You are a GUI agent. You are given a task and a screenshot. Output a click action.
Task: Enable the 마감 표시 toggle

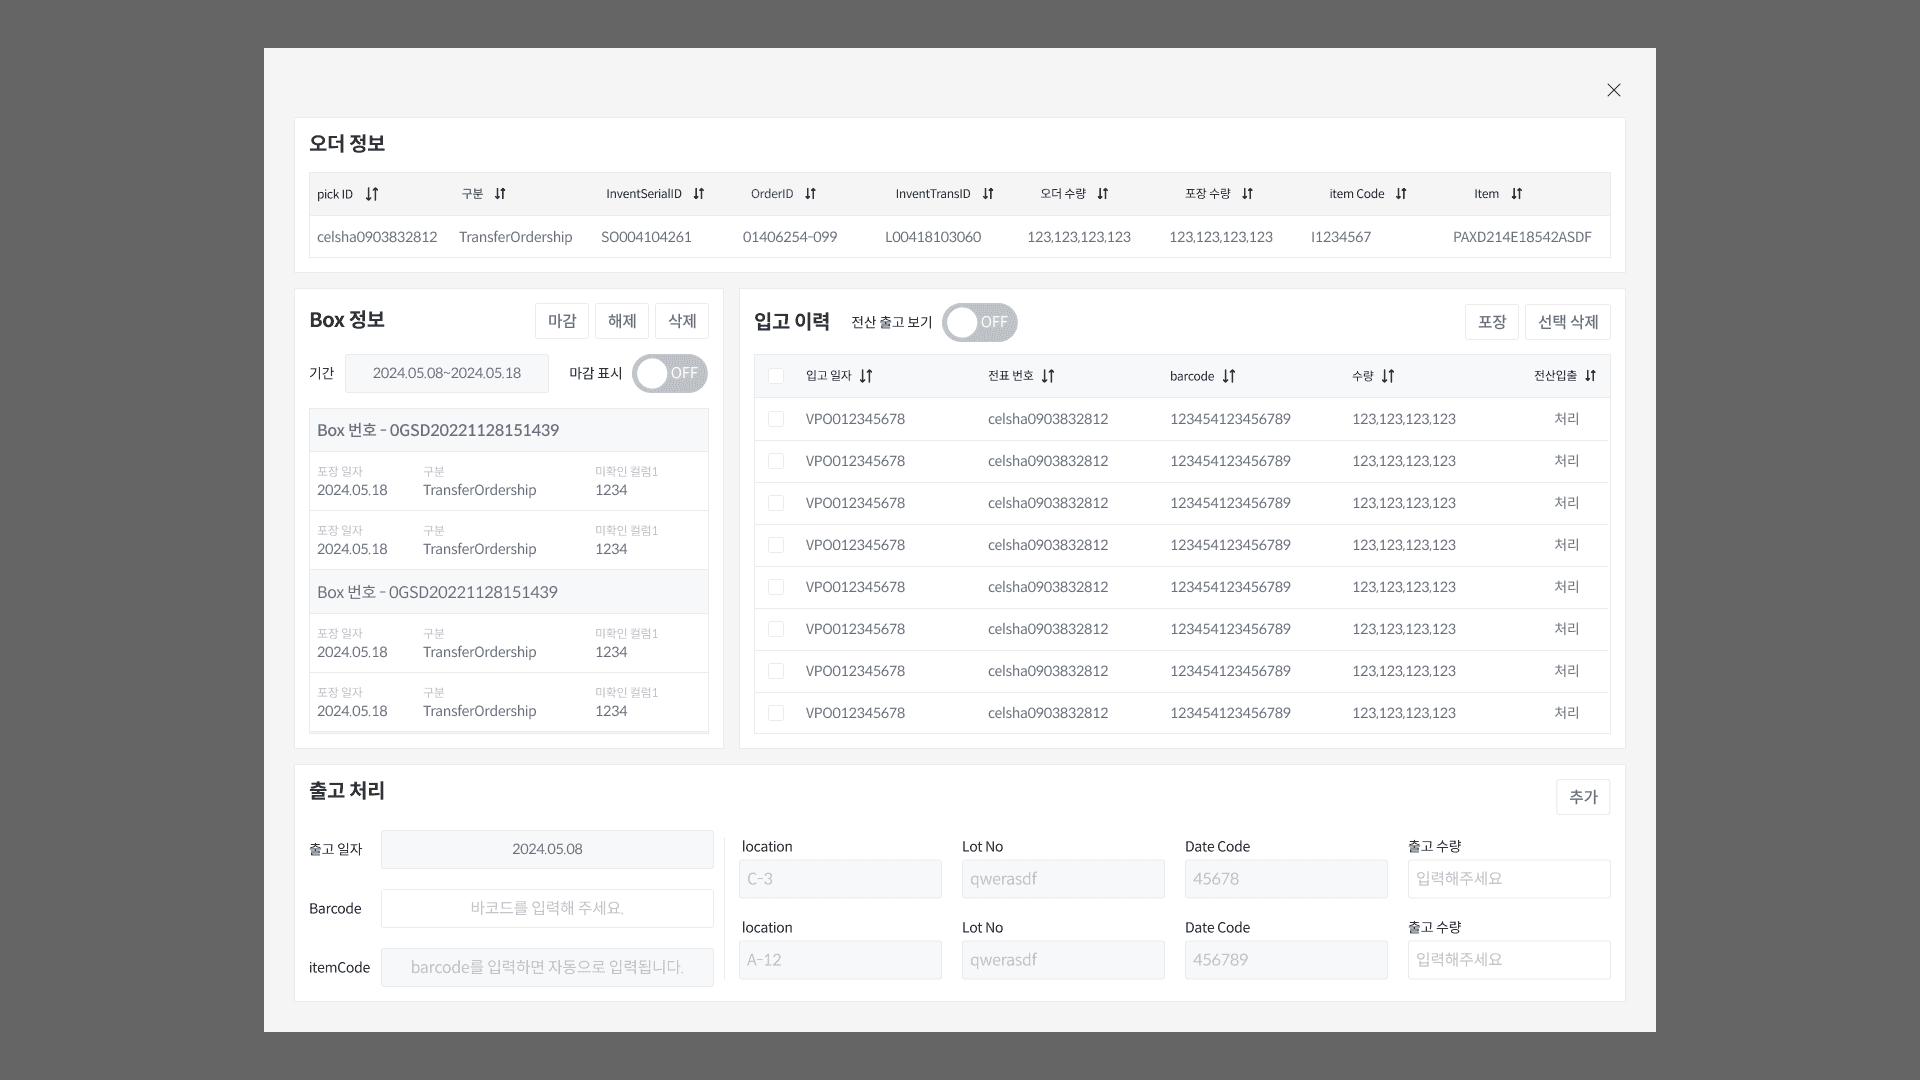click(x=669, y=373)
